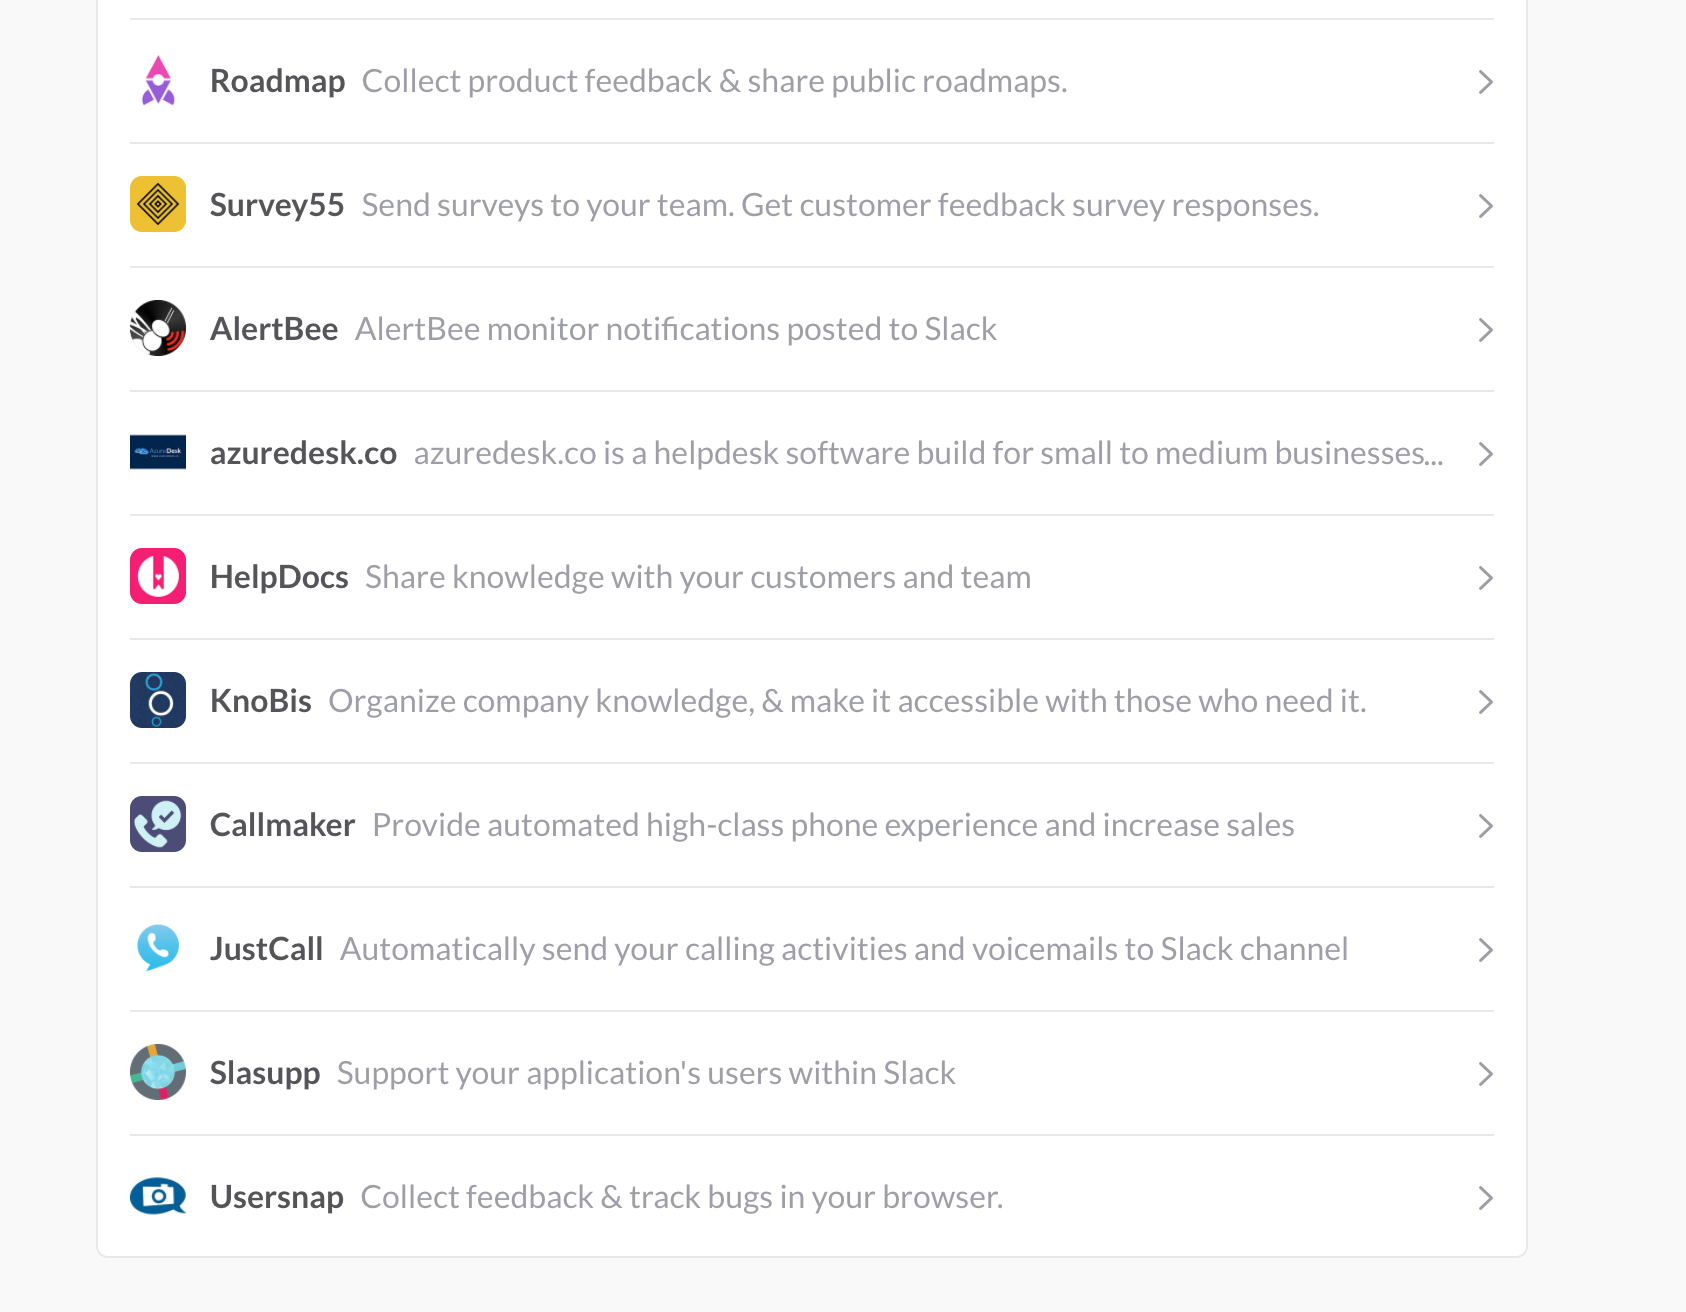Image resolution: width=1686 pixels, height=1312 pixels.
Task: Open the azuredesk.co logo icon
Action: tap(157, 452)
